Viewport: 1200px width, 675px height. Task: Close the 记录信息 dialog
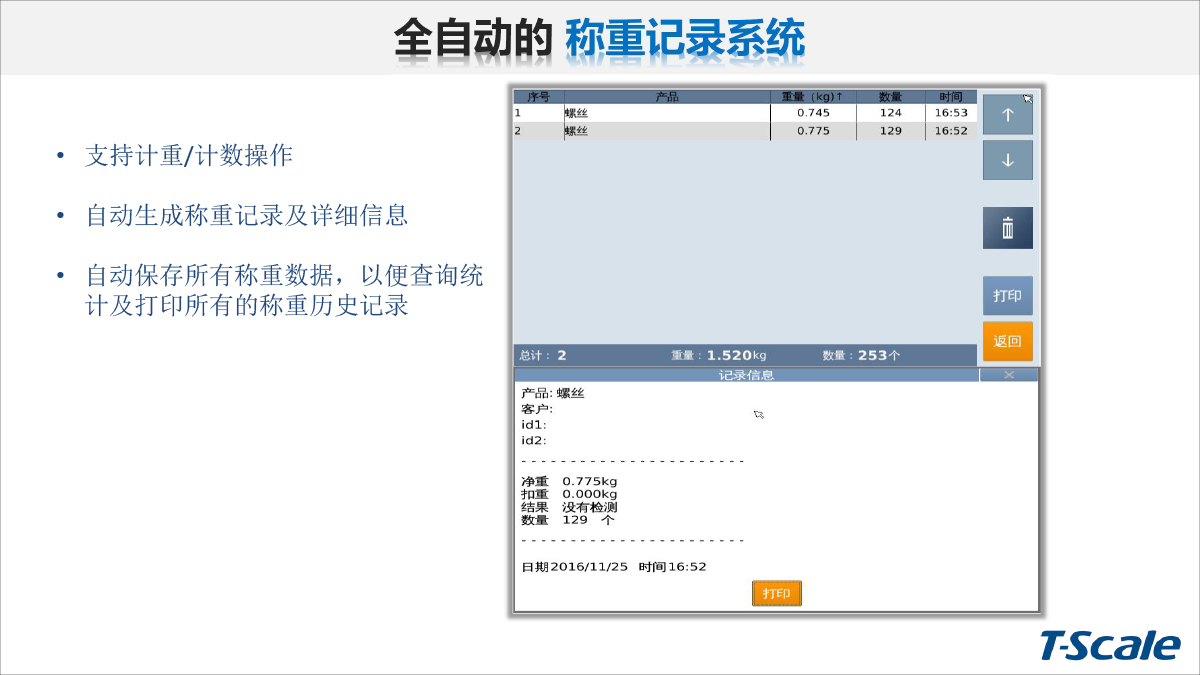coord(1008,374)
